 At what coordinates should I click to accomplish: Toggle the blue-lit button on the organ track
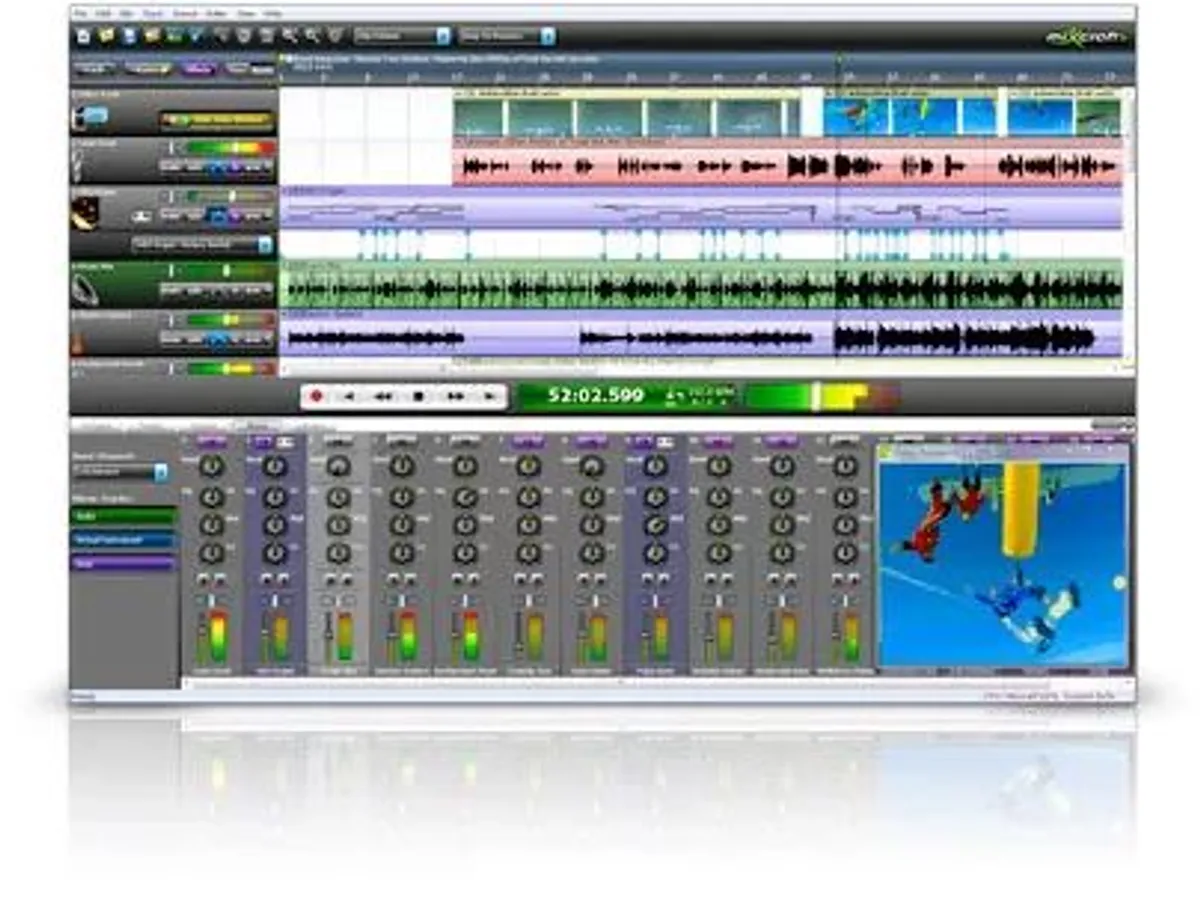tap(216, 215)
